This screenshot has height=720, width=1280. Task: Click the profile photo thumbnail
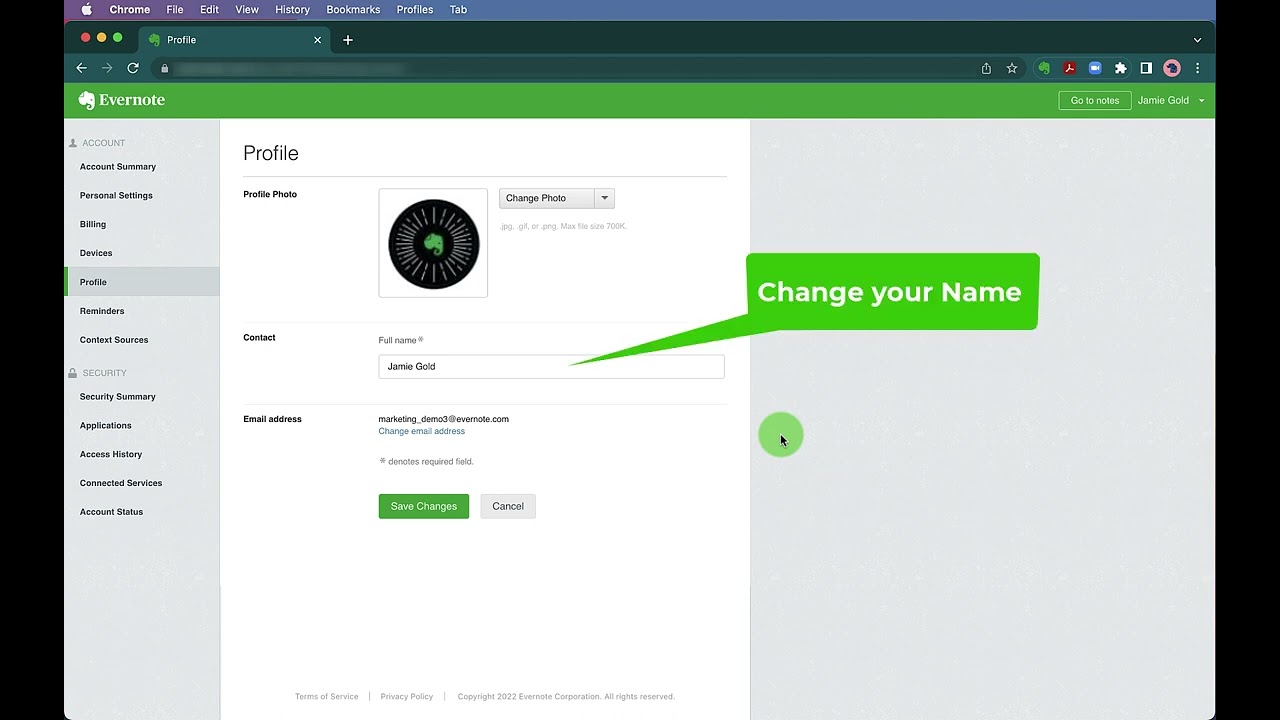click(x=433, y=243)
